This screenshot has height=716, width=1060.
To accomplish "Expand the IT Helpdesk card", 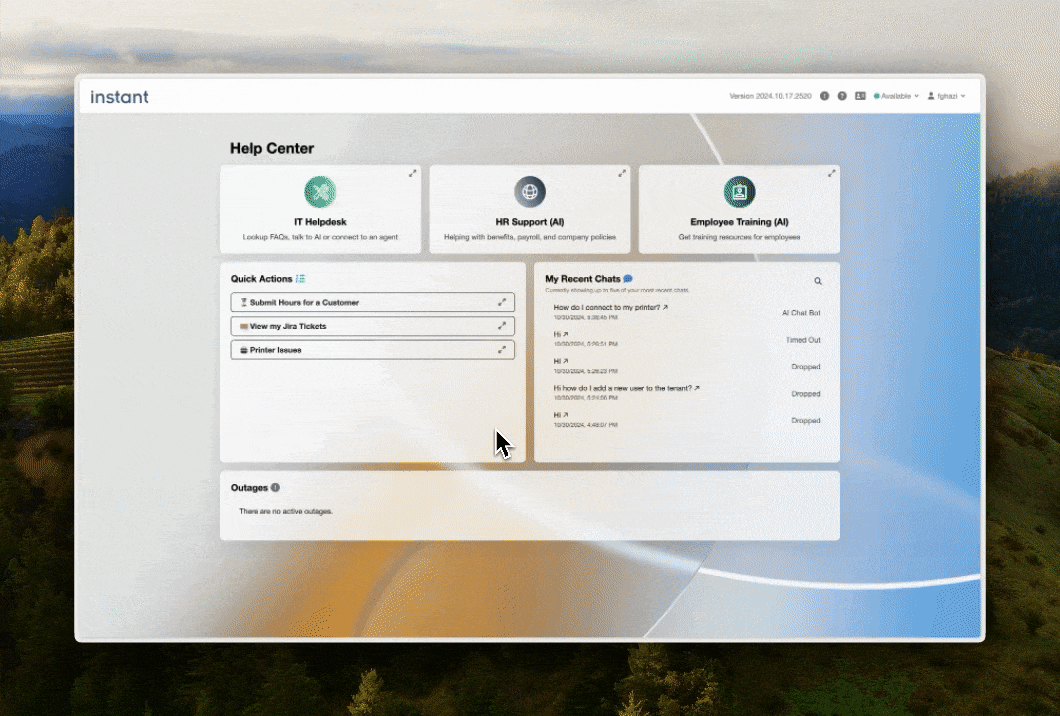I will (412, 174).
